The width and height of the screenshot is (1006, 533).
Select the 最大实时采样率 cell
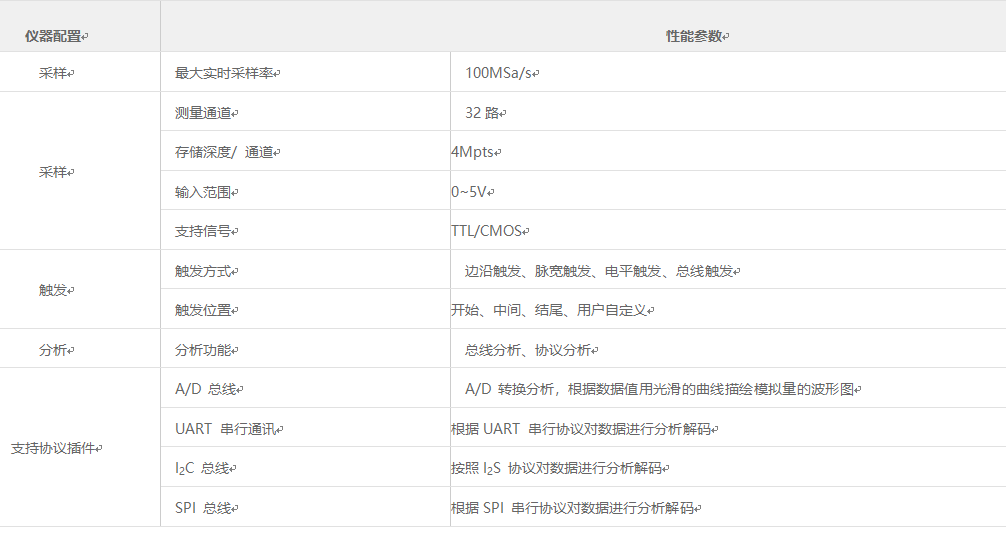[x=226, y=73]
